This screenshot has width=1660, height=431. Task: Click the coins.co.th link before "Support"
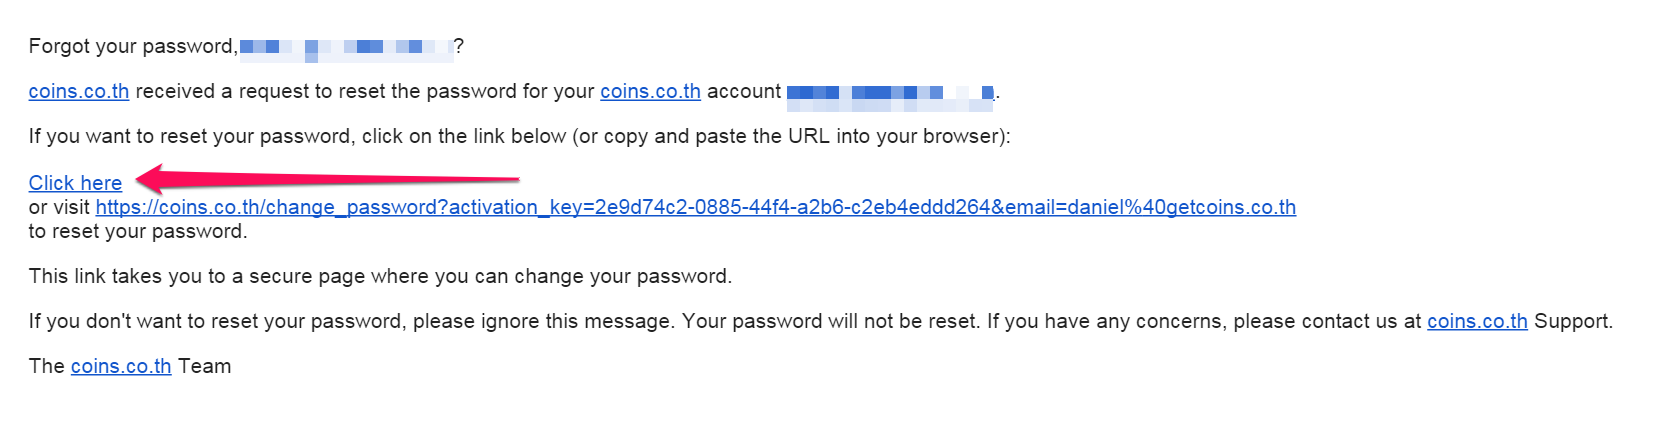tap(1477, 321)
